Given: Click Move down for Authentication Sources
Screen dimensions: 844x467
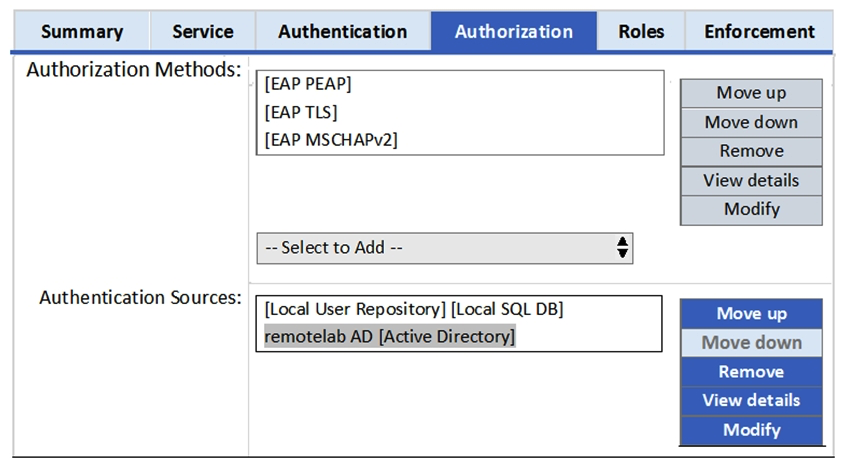Looking at the screenshot, I should 751,343.
